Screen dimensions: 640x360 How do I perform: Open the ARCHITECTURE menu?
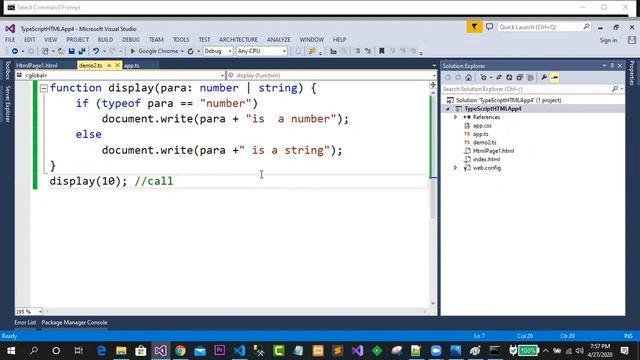click(x=238, y=40)
